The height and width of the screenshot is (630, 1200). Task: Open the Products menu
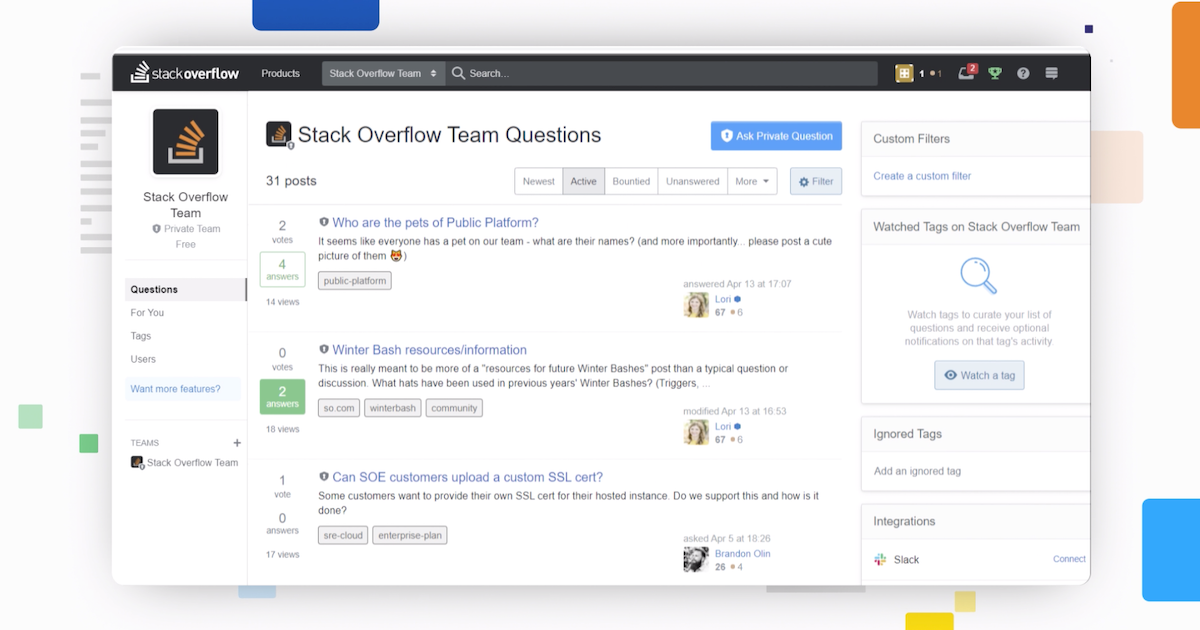tap(280, 73)
